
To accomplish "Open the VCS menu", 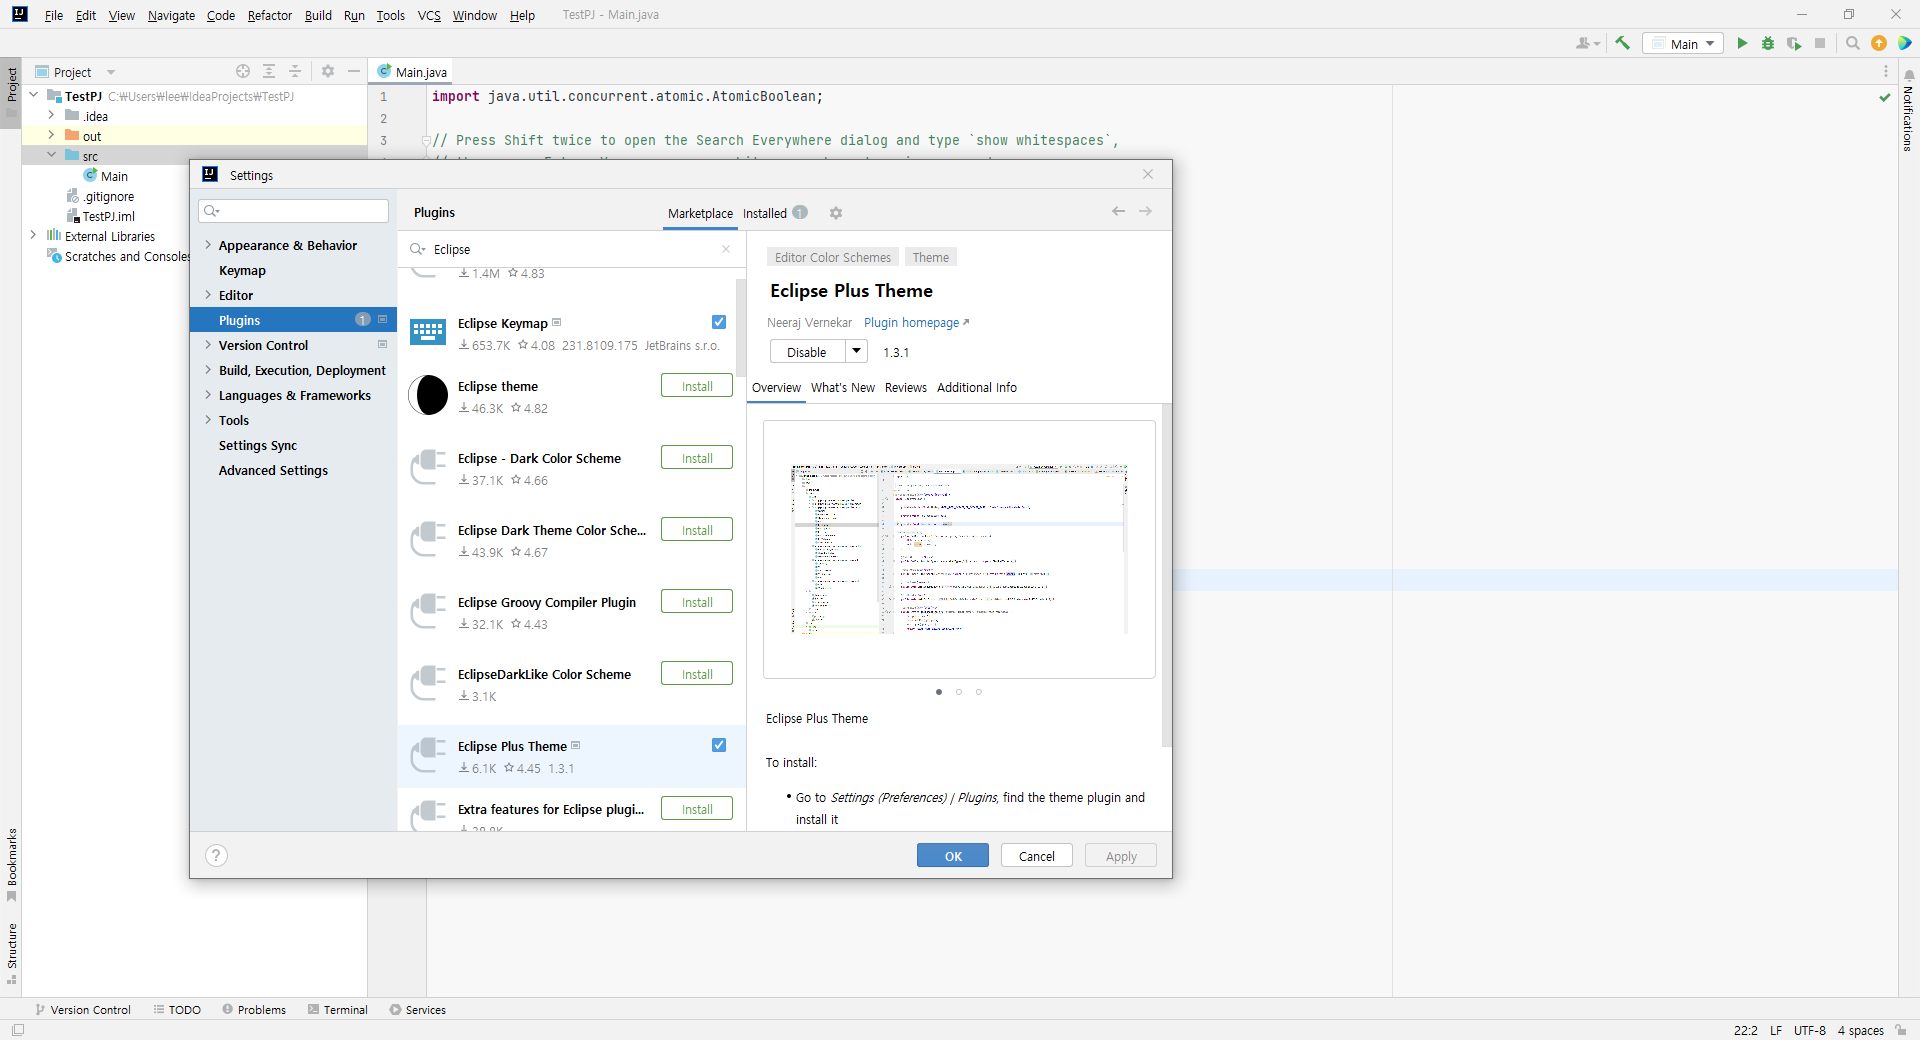I will [x=429, y=15].
